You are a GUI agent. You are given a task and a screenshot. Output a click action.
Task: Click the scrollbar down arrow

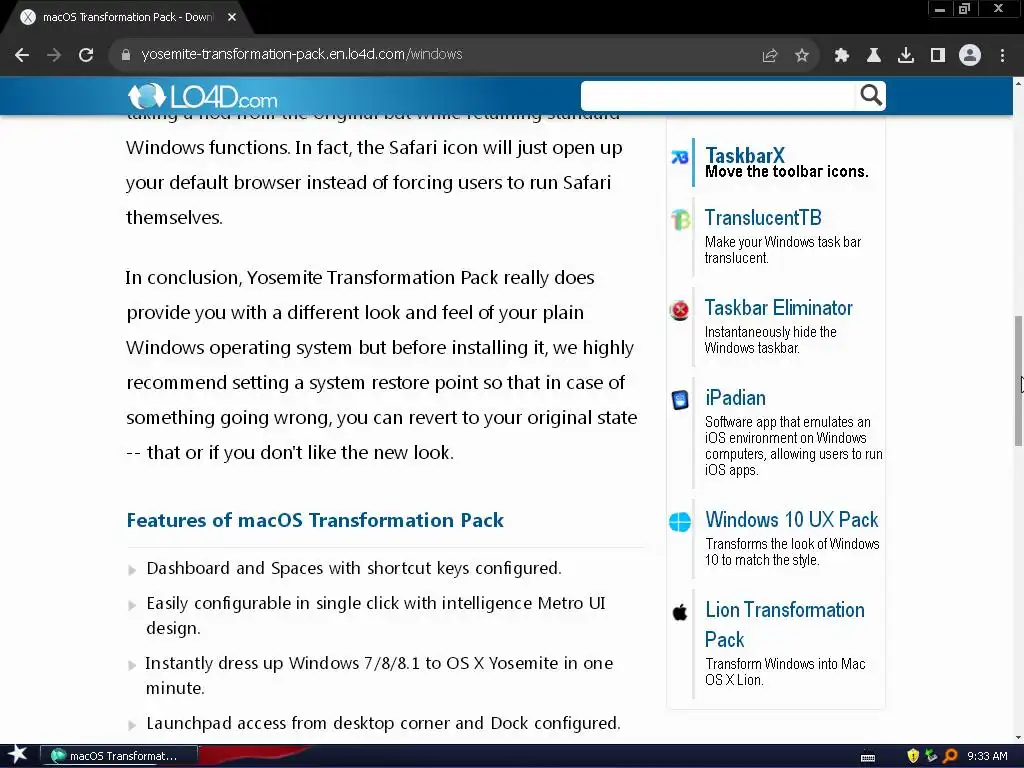pyautogui.click(x=1018, y=738)
